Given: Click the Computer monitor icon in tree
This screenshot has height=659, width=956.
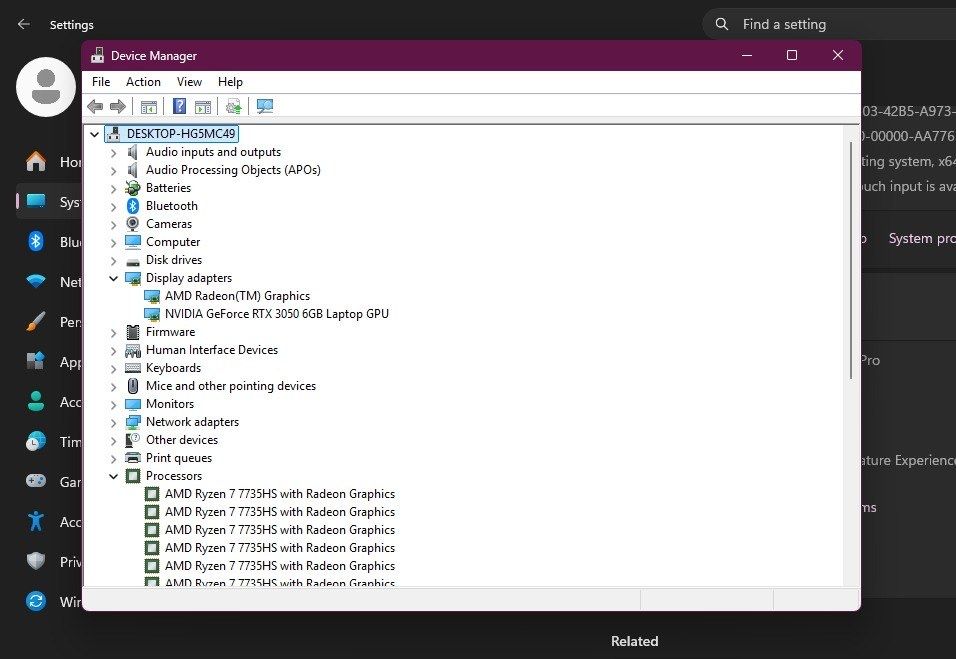Looking at the screenshot, I should (x=132, y=242).
